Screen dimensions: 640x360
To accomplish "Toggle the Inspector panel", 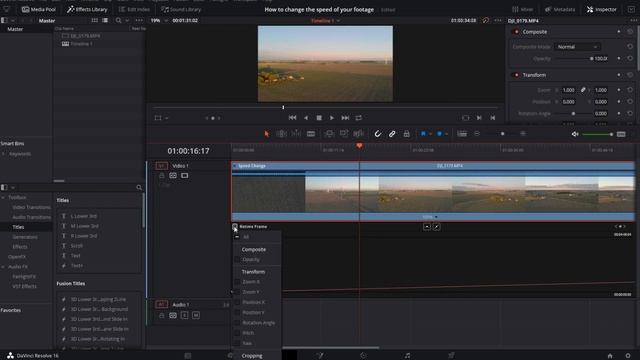I will tap(601, 9).
